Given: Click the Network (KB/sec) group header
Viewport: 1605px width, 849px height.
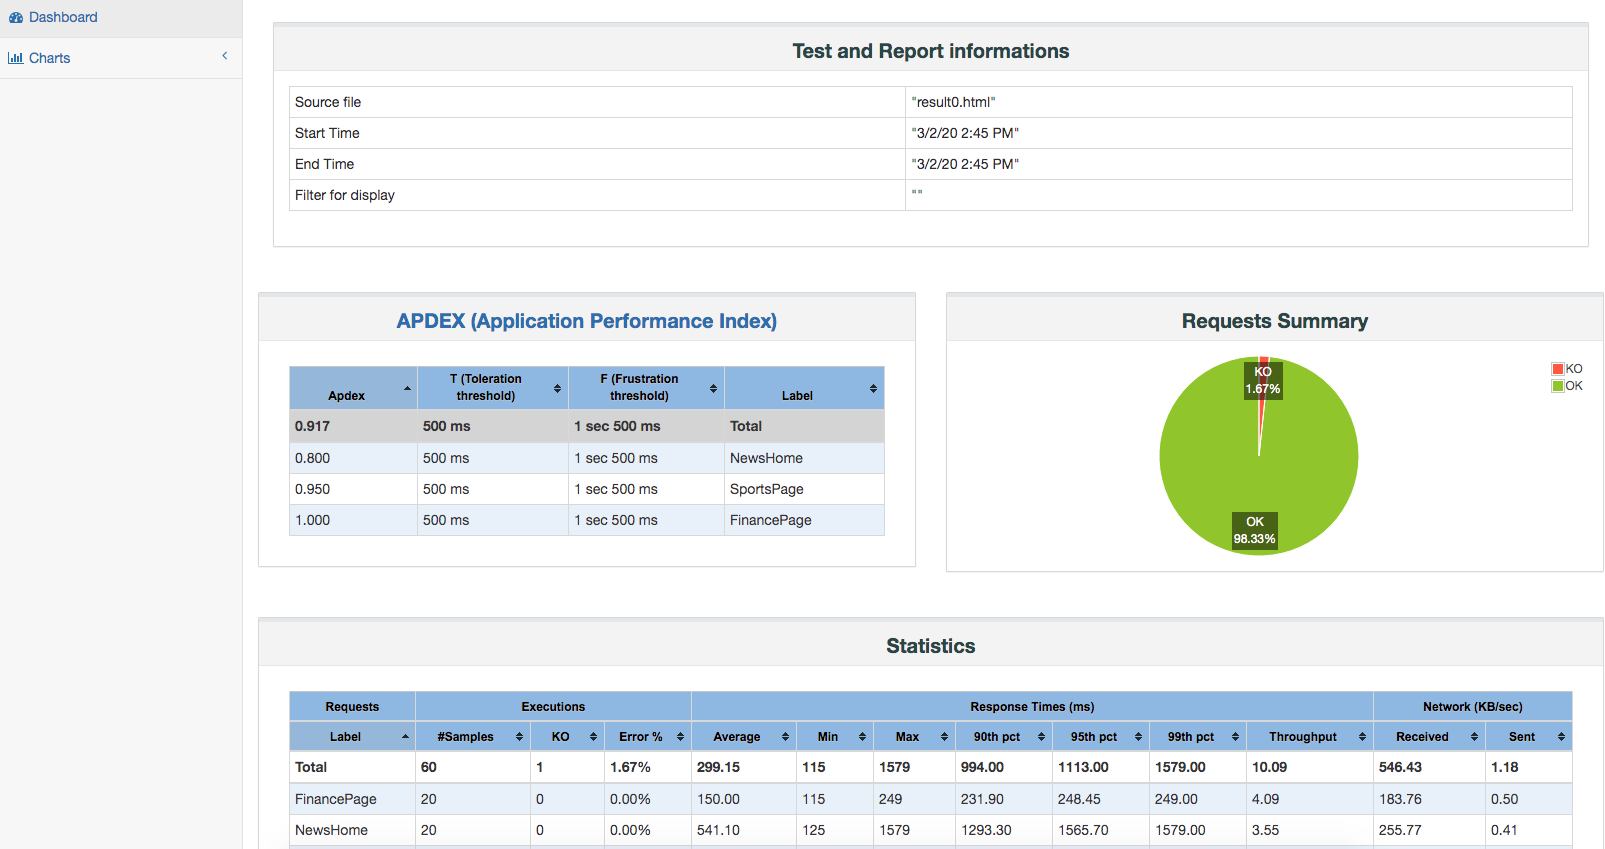Looking at the screenshot, I should pos(1473,707).
